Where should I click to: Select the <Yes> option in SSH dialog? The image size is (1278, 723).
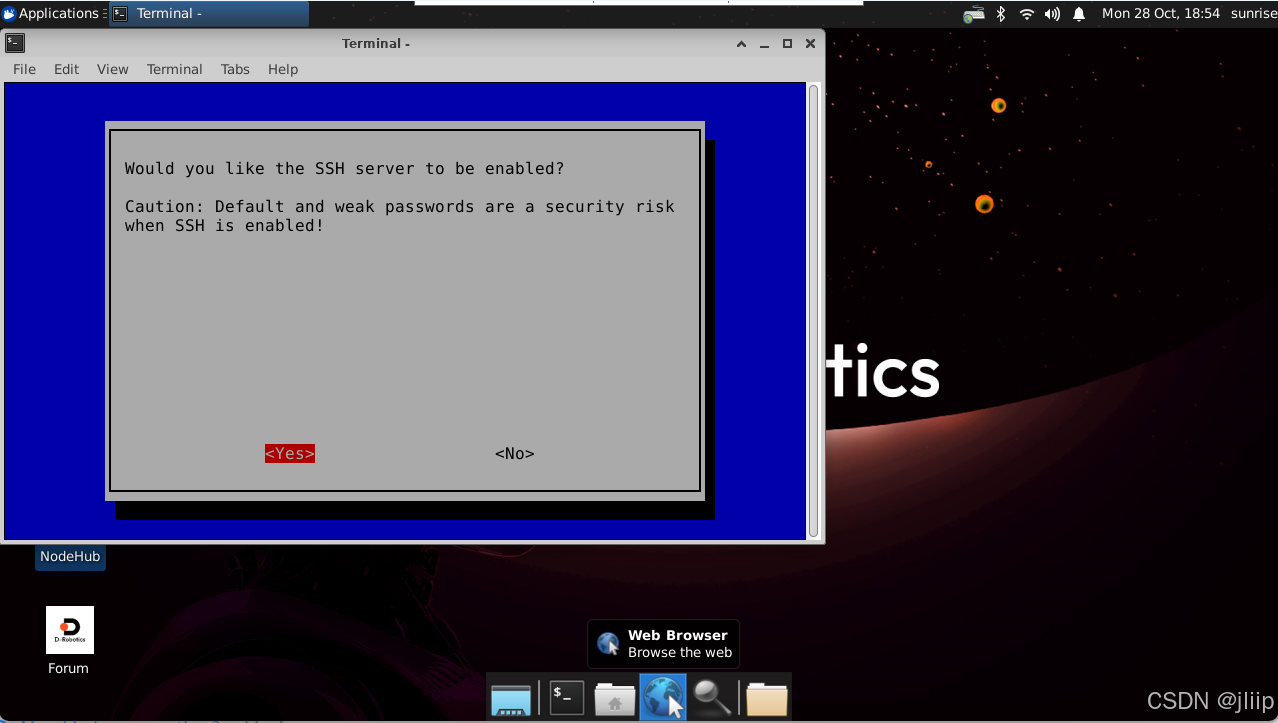290,454
